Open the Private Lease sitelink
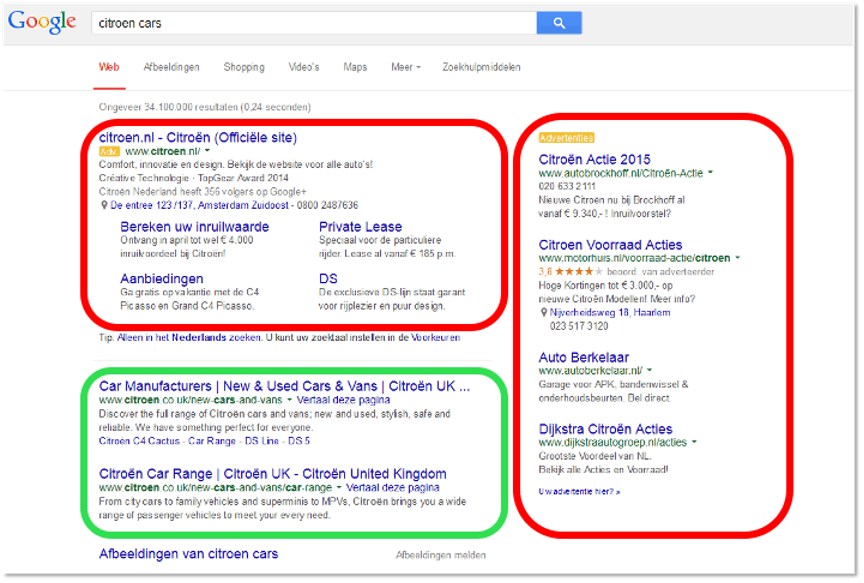Screen dimensions: 864x583 (x=360, y=227)
